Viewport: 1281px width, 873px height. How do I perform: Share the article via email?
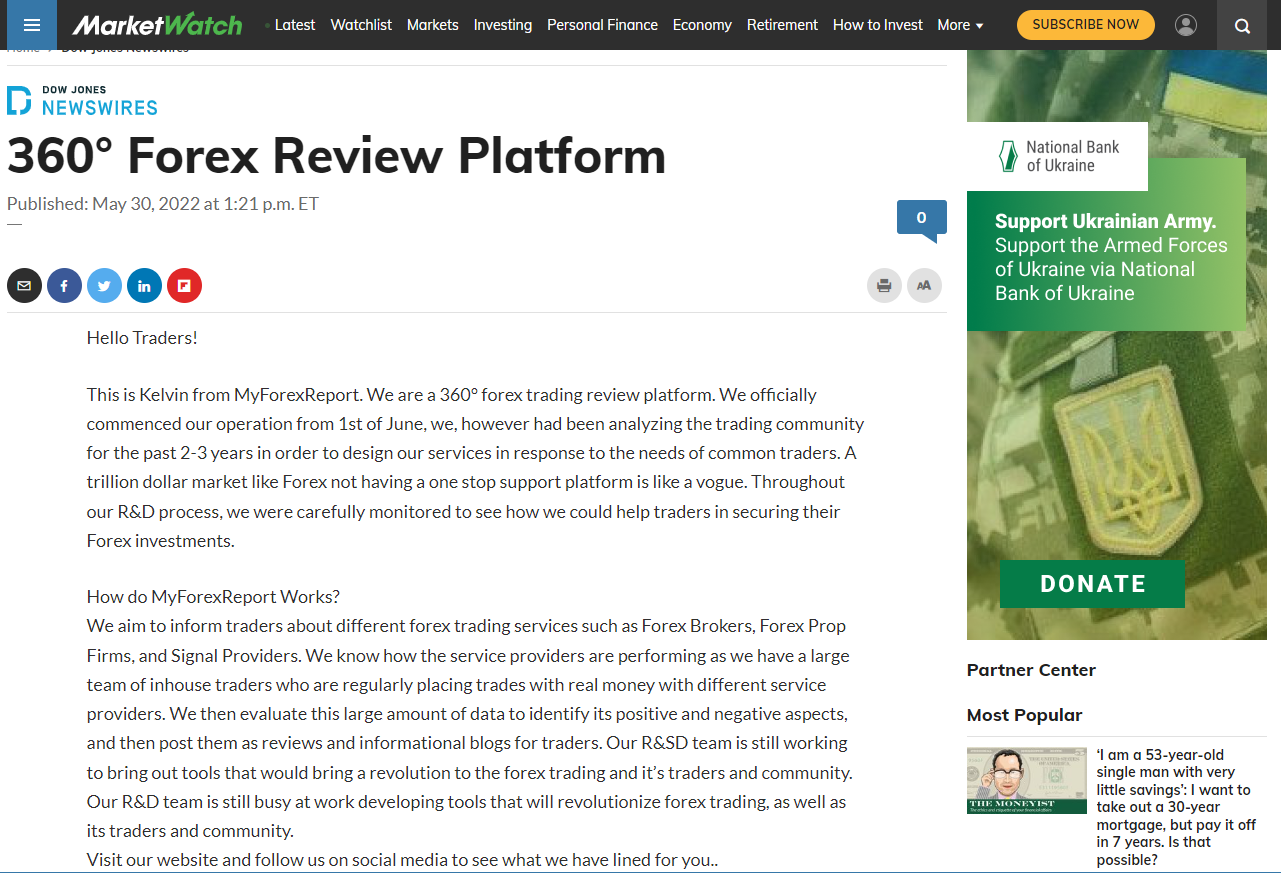click(24, 285)
